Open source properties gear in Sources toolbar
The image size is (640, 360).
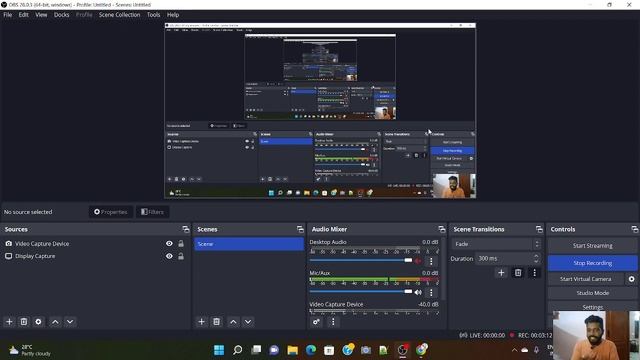coord(38,322)
